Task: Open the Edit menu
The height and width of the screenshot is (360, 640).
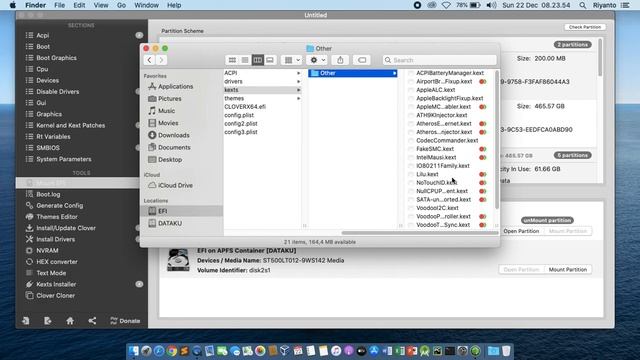Action: (79, 5)
